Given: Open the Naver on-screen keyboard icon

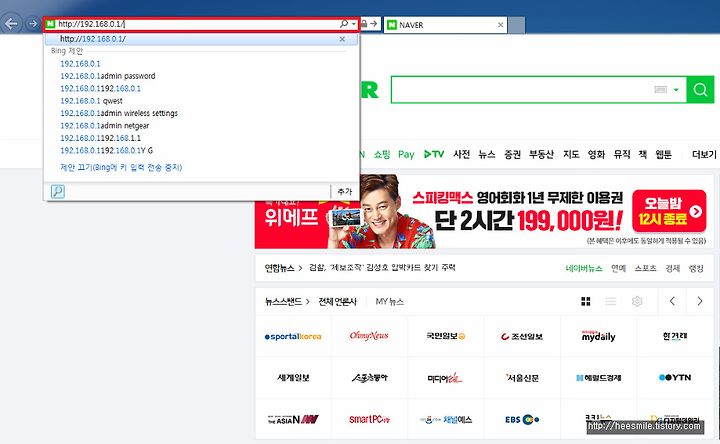Looking at the screenshot, I should coord(660,90).
